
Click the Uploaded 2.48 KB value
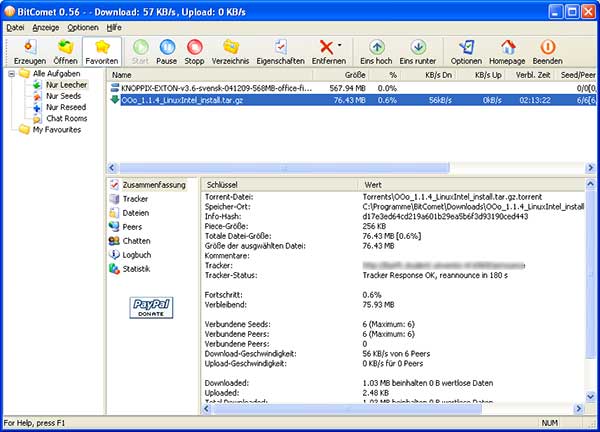click(x=375, y=393)
